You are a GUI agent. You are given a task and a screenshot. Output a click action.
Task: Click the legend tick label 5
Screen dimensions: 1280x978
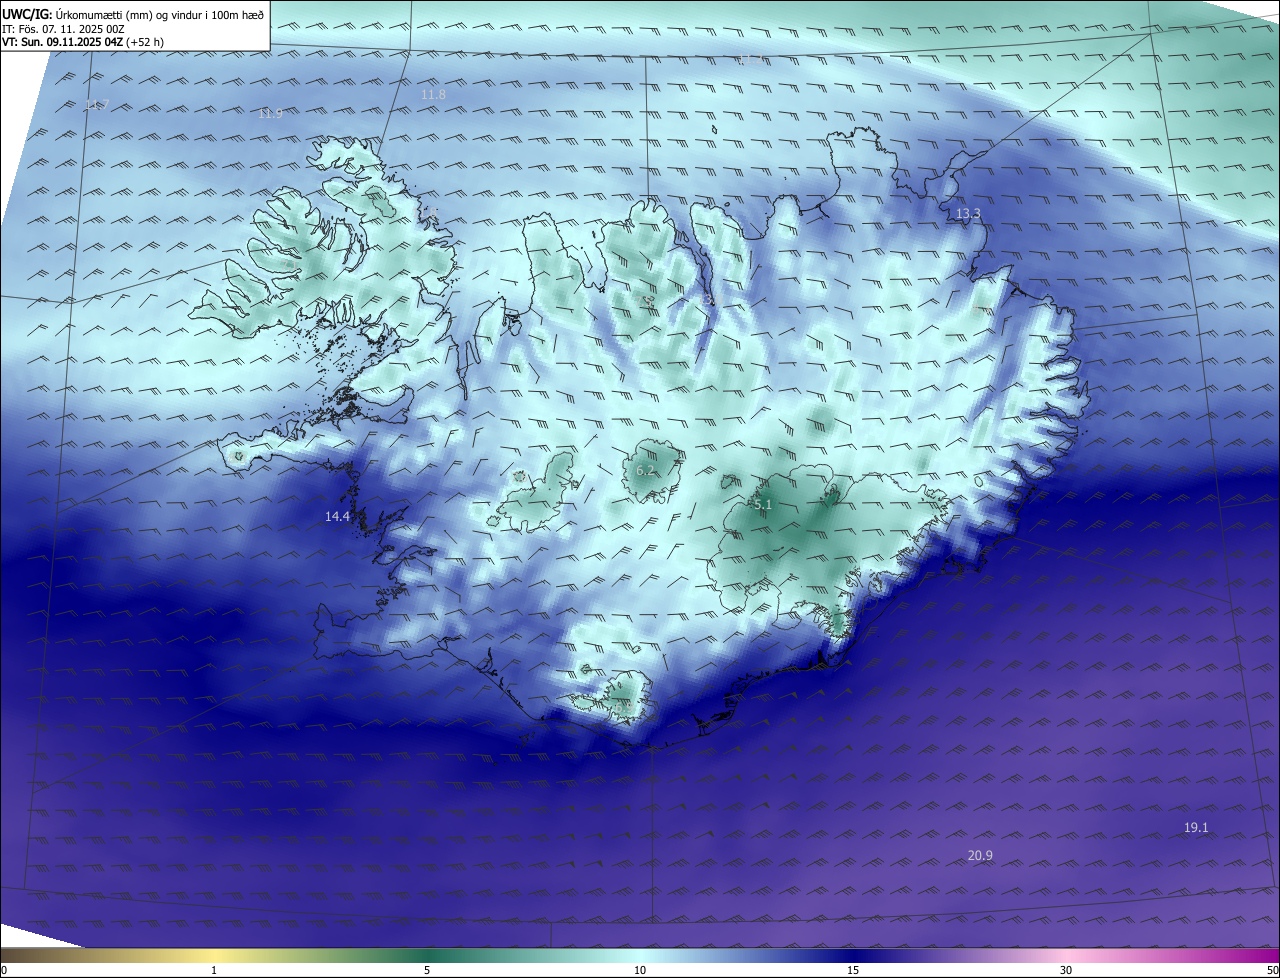(427, 970)
